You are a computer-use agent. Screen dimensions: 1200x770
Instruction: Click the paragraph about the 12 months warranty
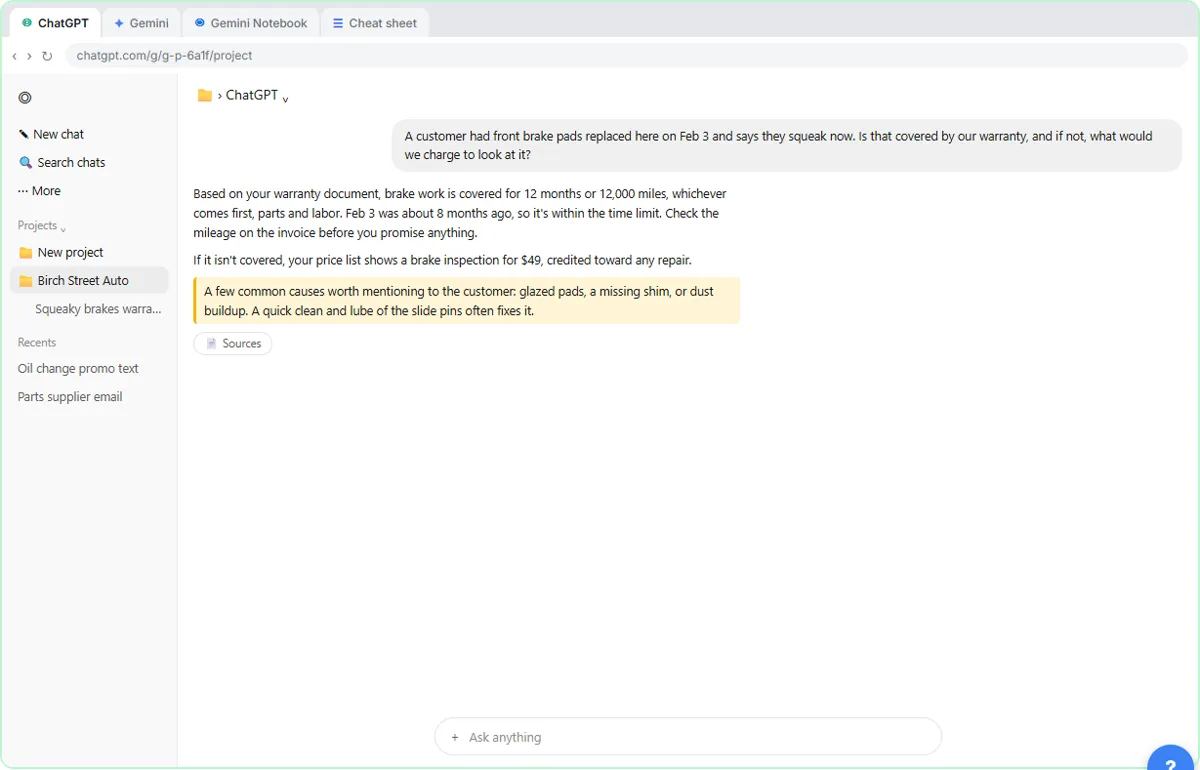[x=460, y=213]
